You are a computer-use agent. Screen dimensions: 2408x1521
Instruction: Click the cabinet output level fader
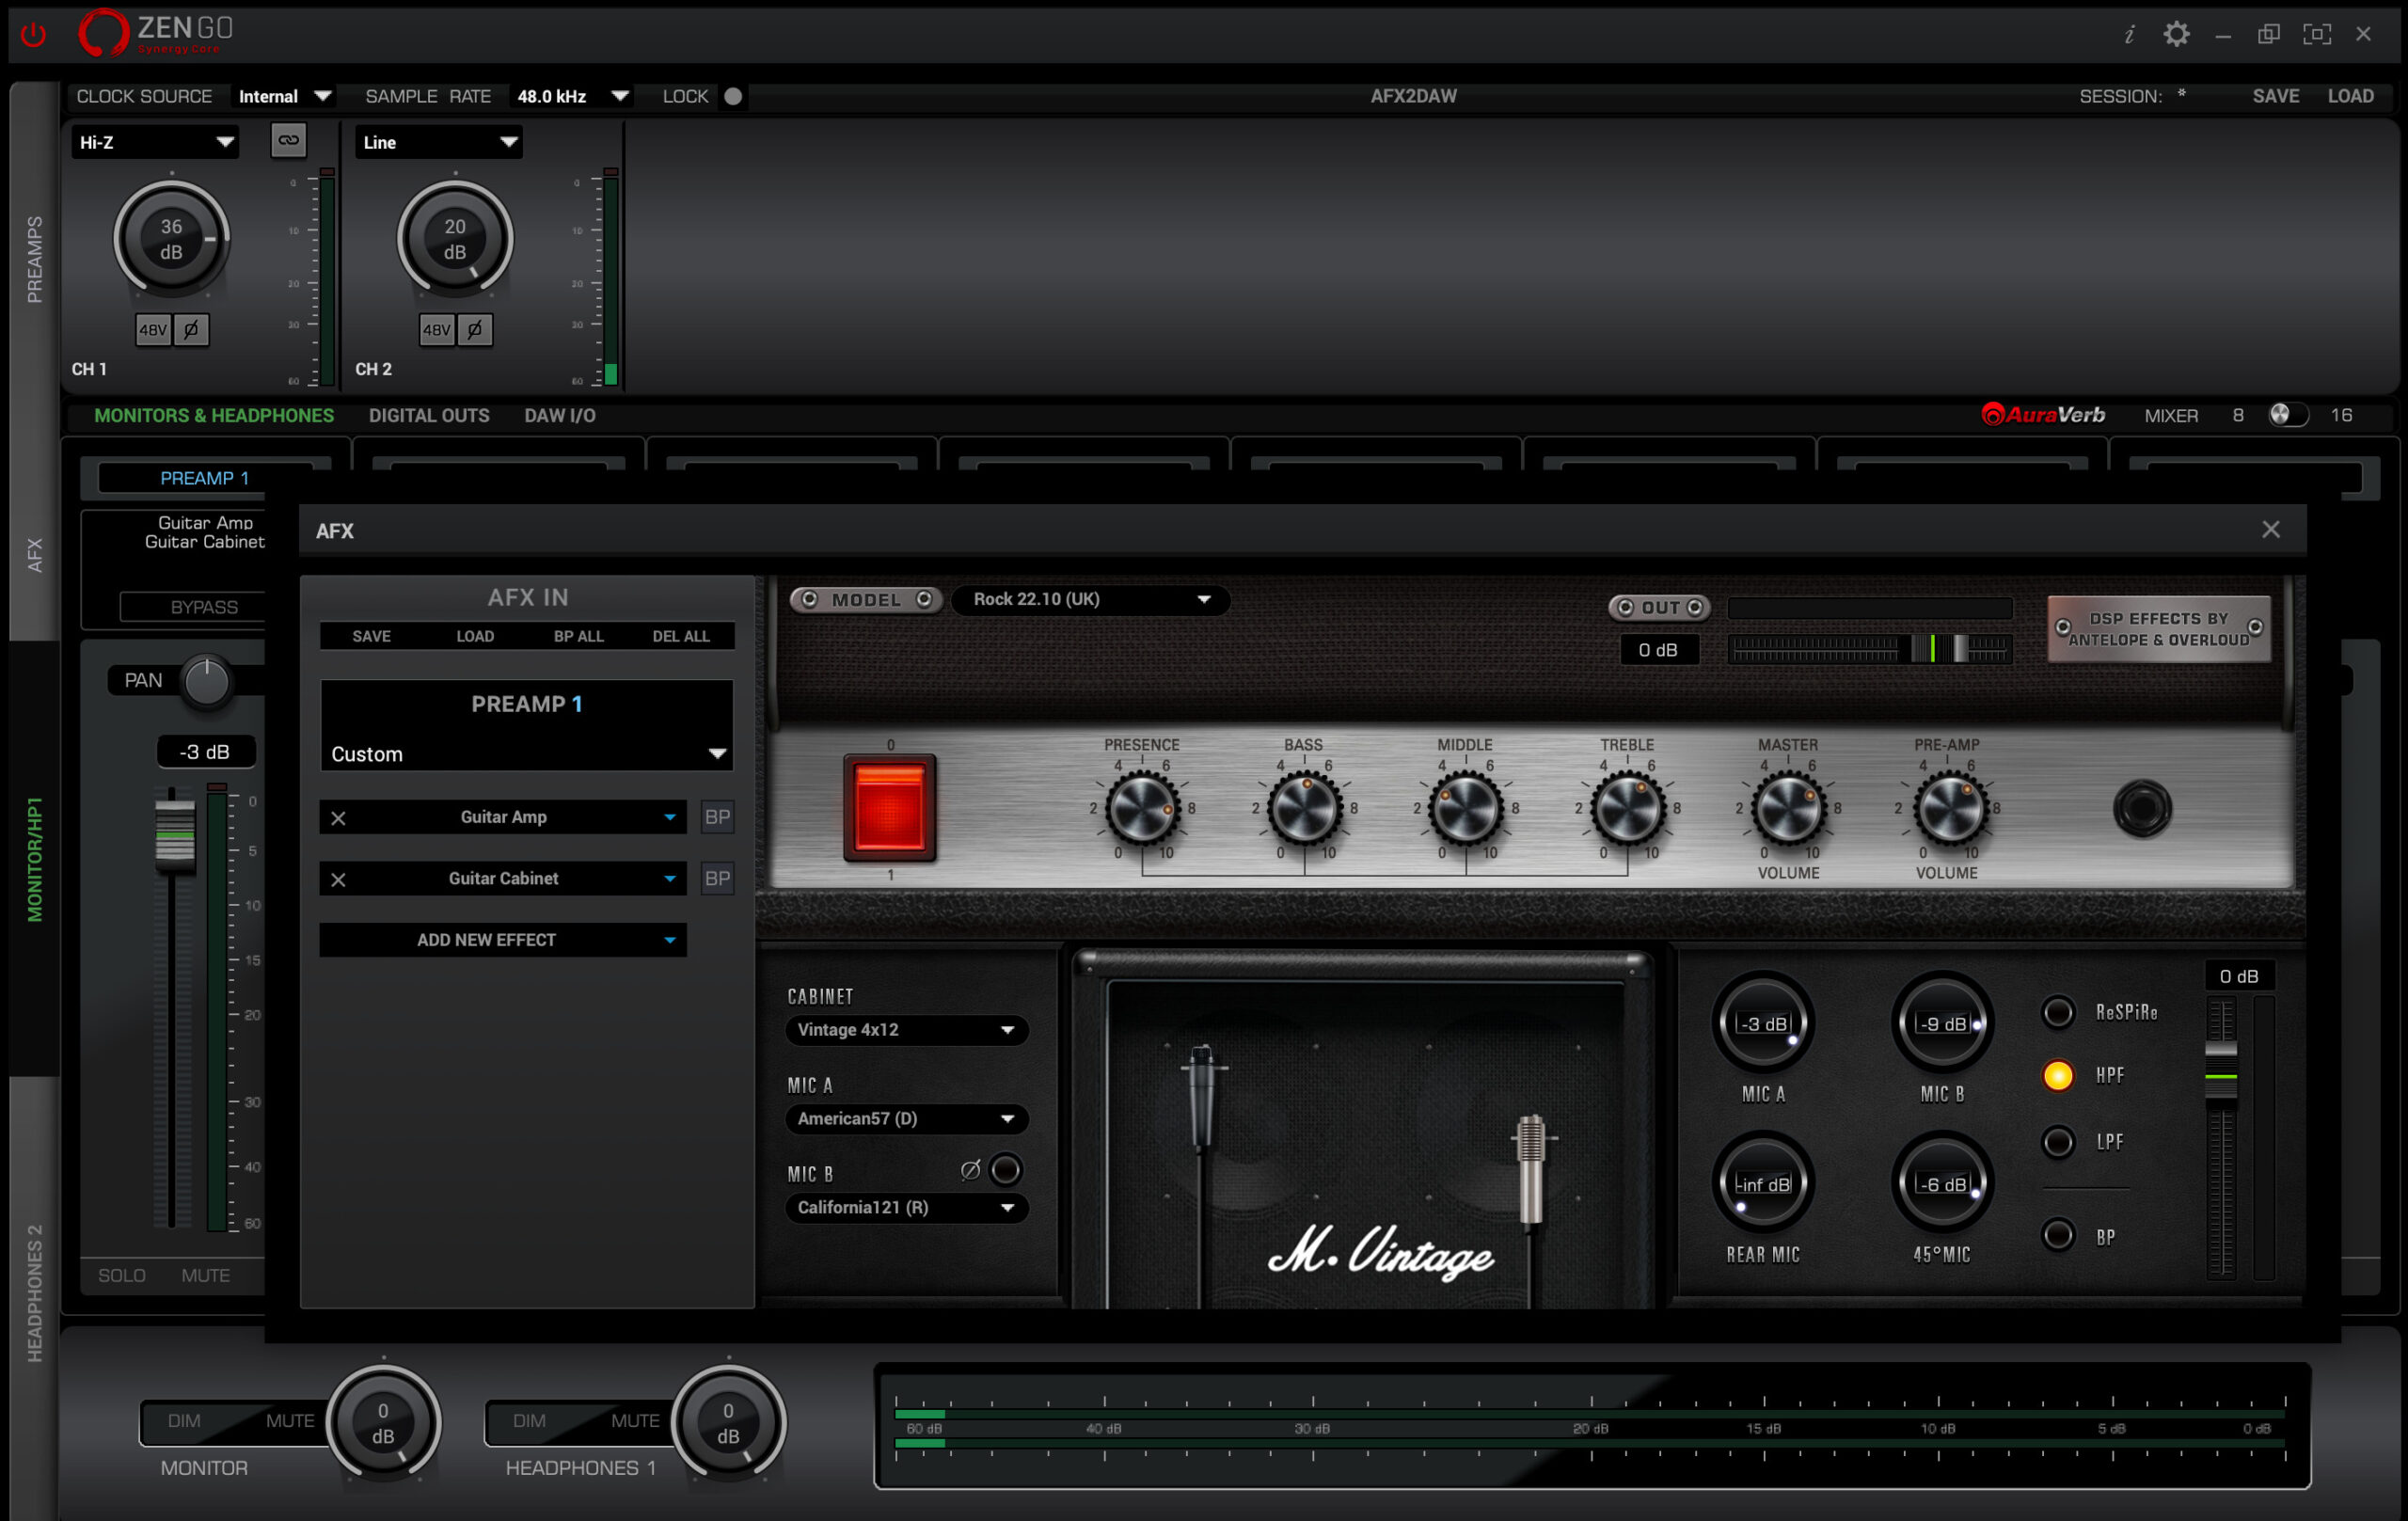(x=2221, y=1074)
